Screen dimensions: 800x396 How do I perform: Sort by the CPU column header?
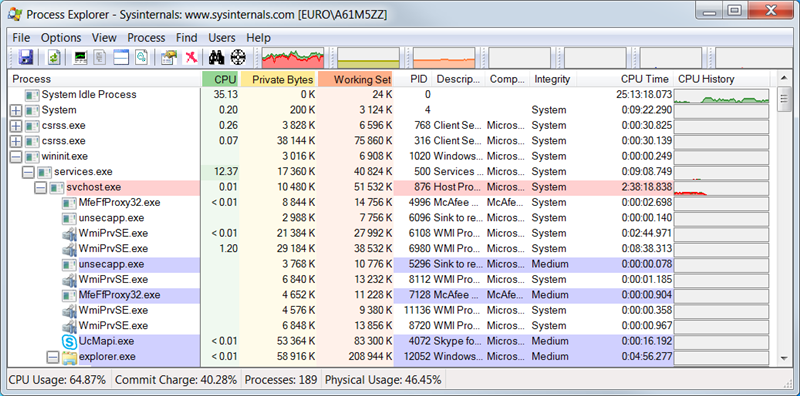coord(220,79)
